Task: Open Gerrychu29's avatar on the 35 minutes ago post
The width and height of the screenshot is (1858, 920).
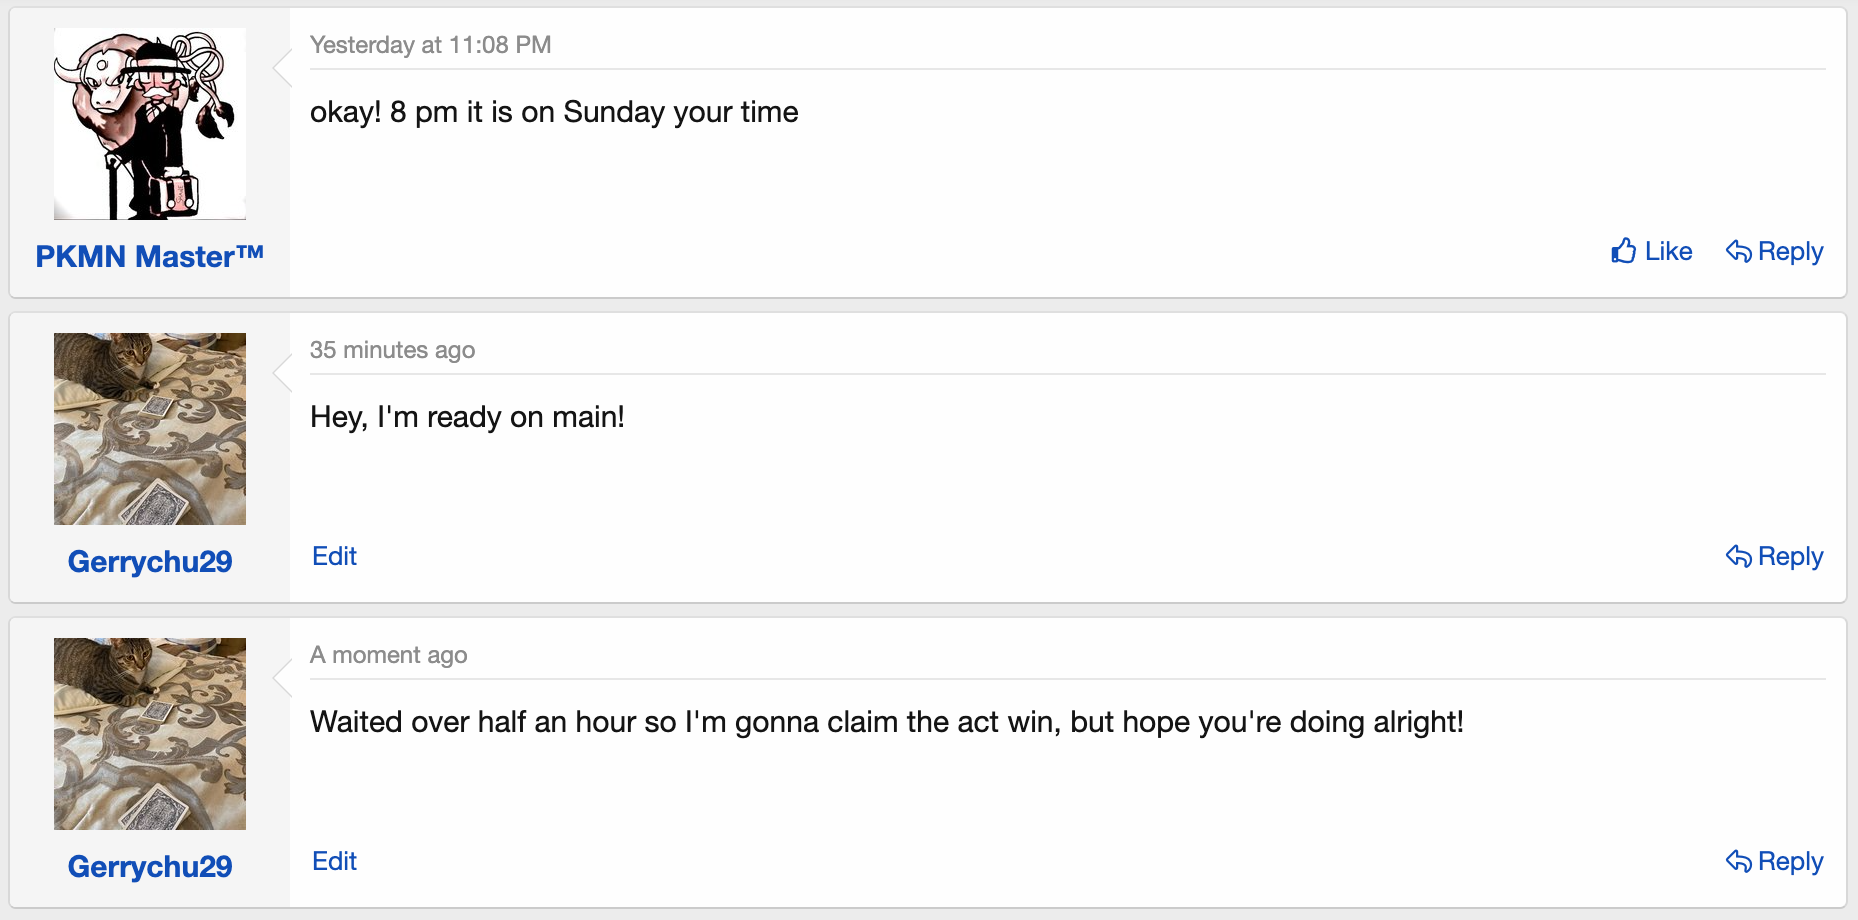Action: (x=150, y=429)
